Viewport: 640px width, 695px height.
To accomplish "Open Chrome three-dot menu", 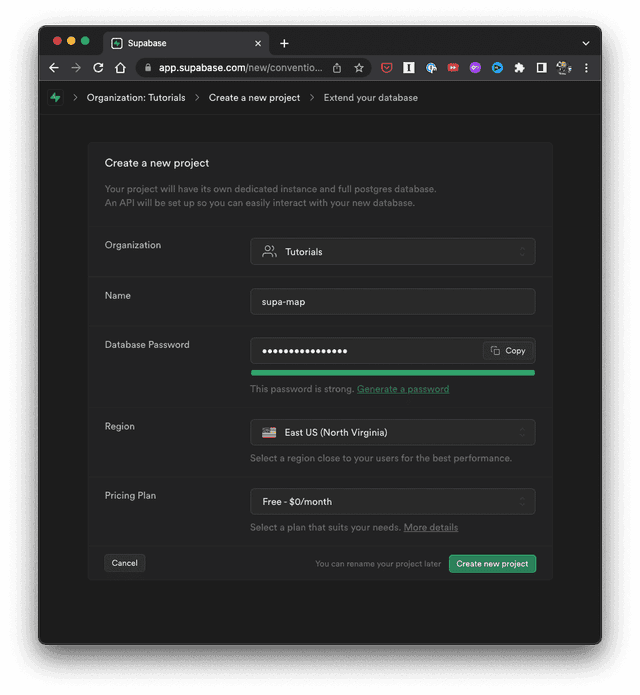I will (x=586, y=68).
